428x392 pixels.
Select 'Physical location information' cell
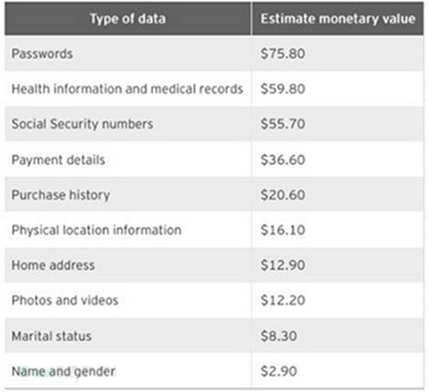click(x=97, y=230)
